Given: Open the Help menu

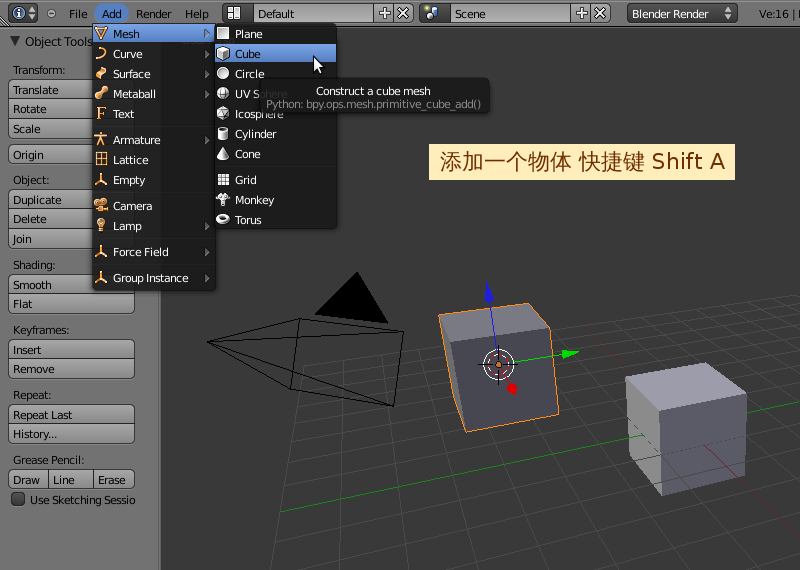Looking at the screenshot, I should (196, 14).
